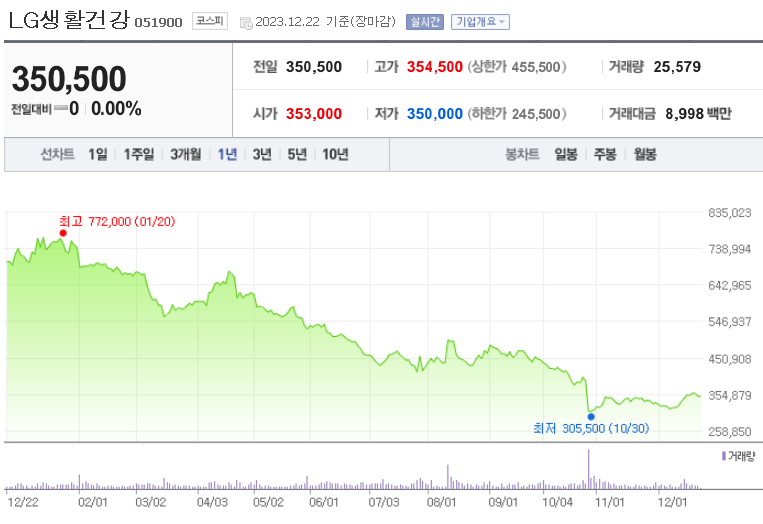Click the y-axis label 258,850
763x524 pixels.
729,432
